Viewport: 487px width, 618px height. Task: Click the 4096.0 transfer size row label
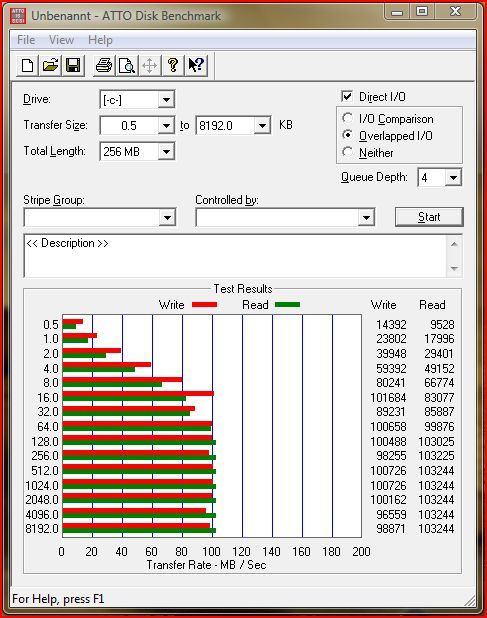(42, 514)
